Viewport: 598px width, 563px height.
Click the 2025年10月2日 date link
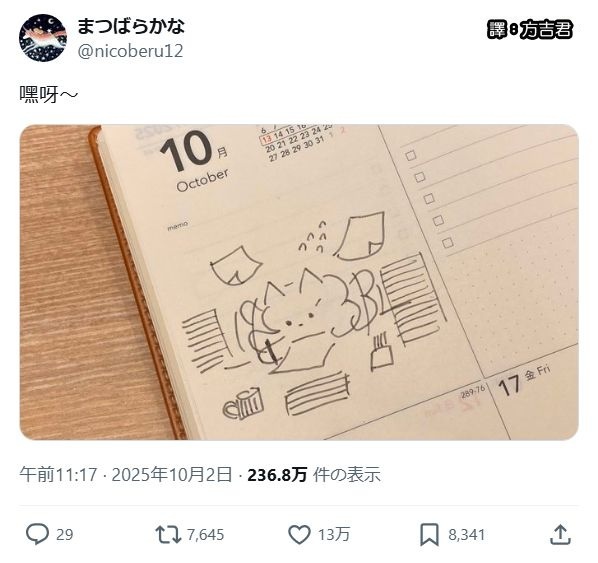(x=172, y=475)
